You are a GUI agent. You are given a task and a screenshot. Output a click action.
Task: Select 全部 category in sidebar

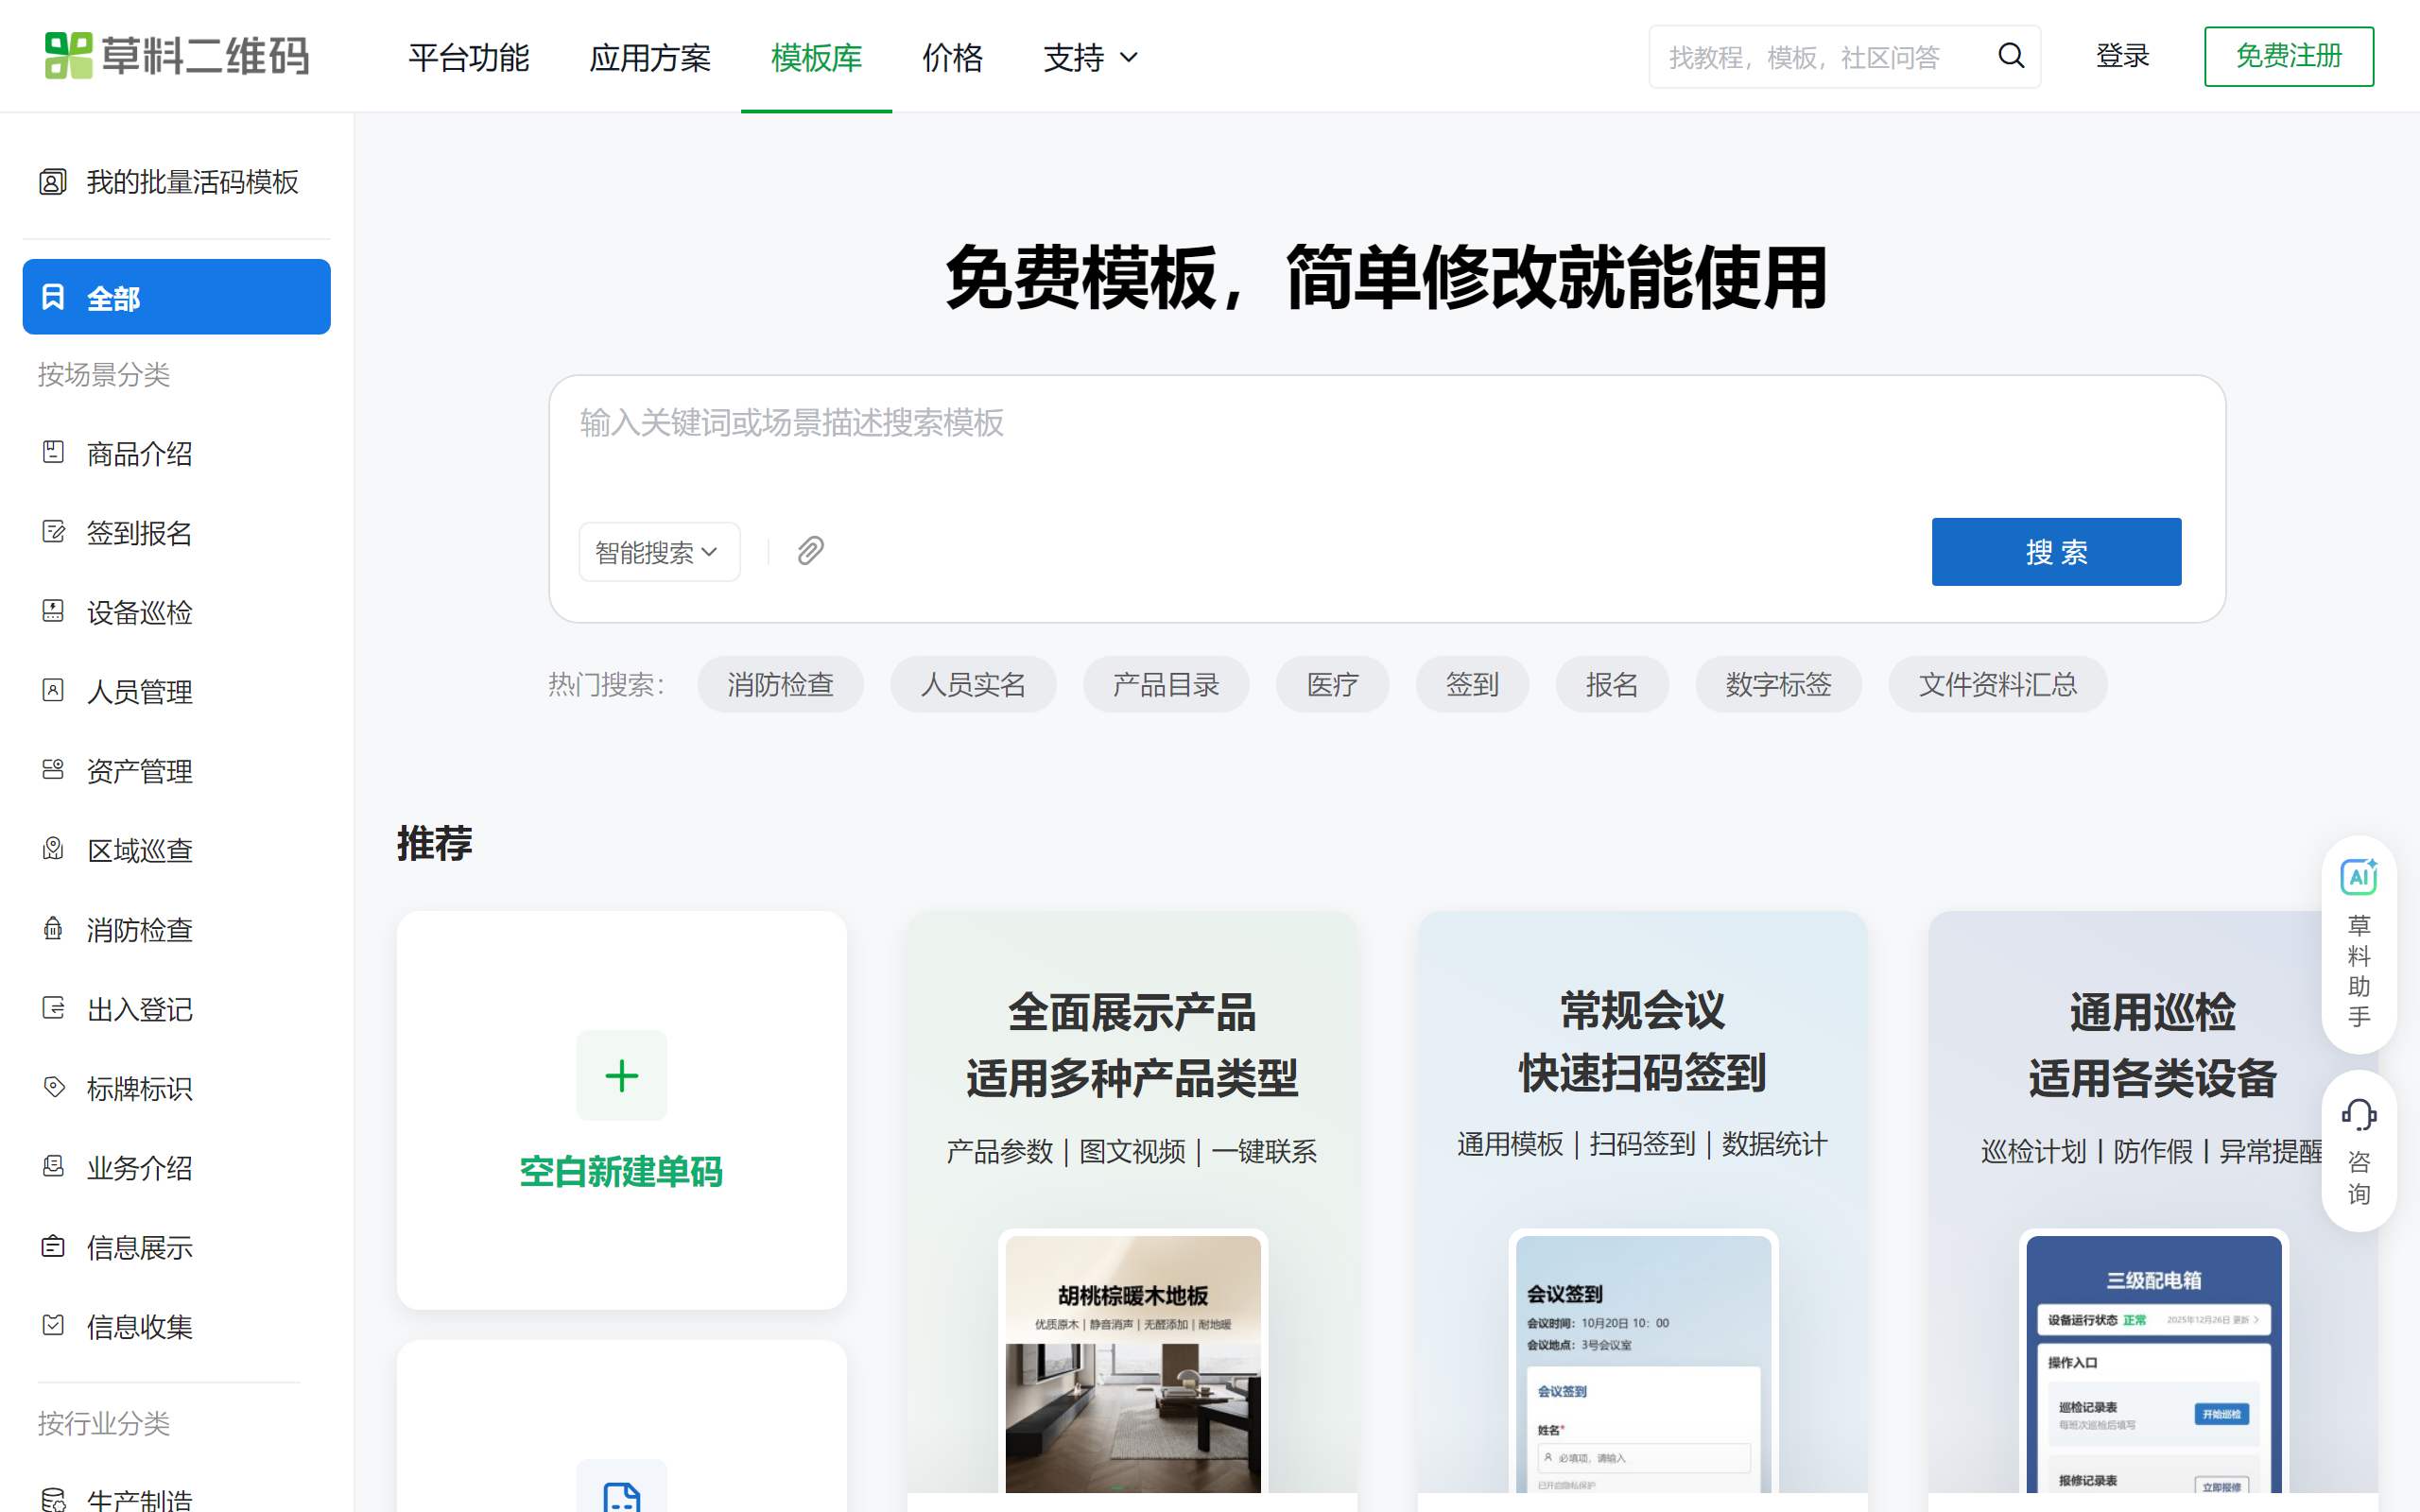176,297
